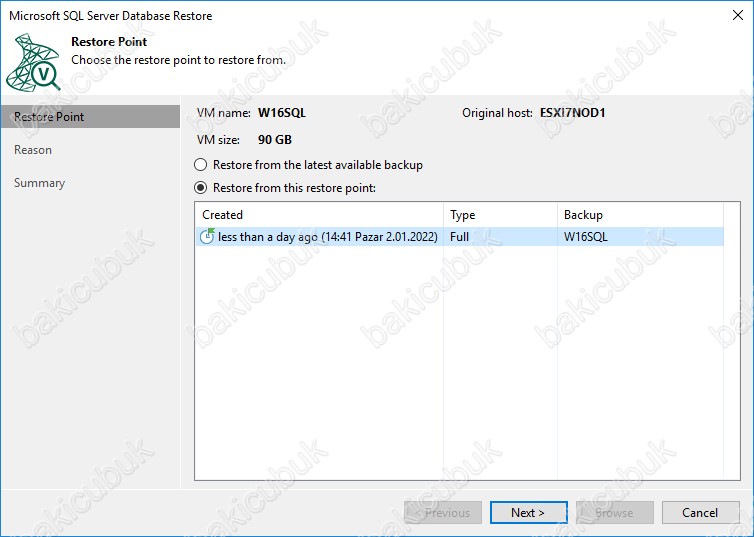
Task: Click the restore point clock icon
Action: point(207,236)
